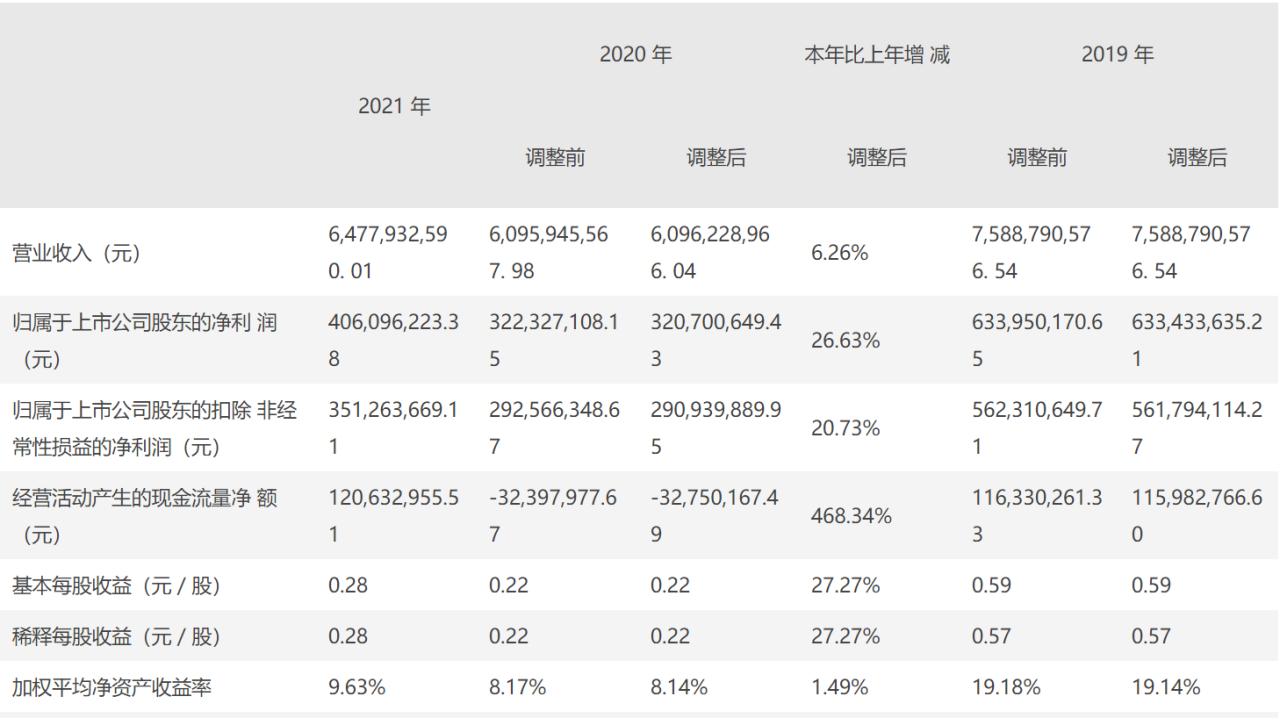Viewport: 1280px width, 718px height.
Task: Select the value 290,939,889.95
Action: (715, 428)
